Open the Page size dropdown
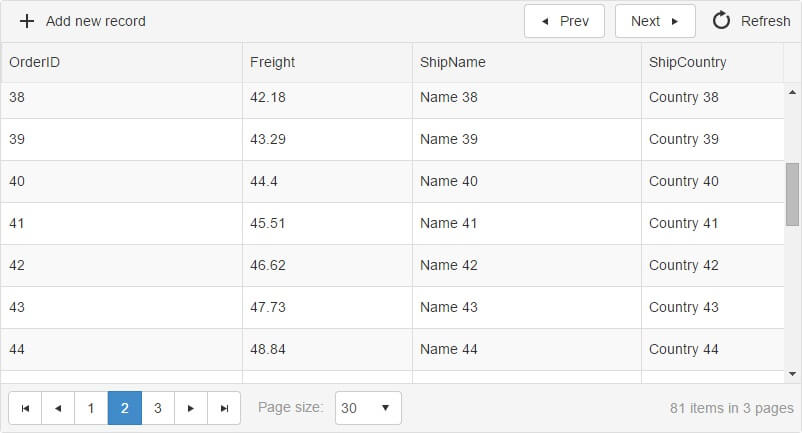Screen dimensions: 802x433 coord(368,408)
